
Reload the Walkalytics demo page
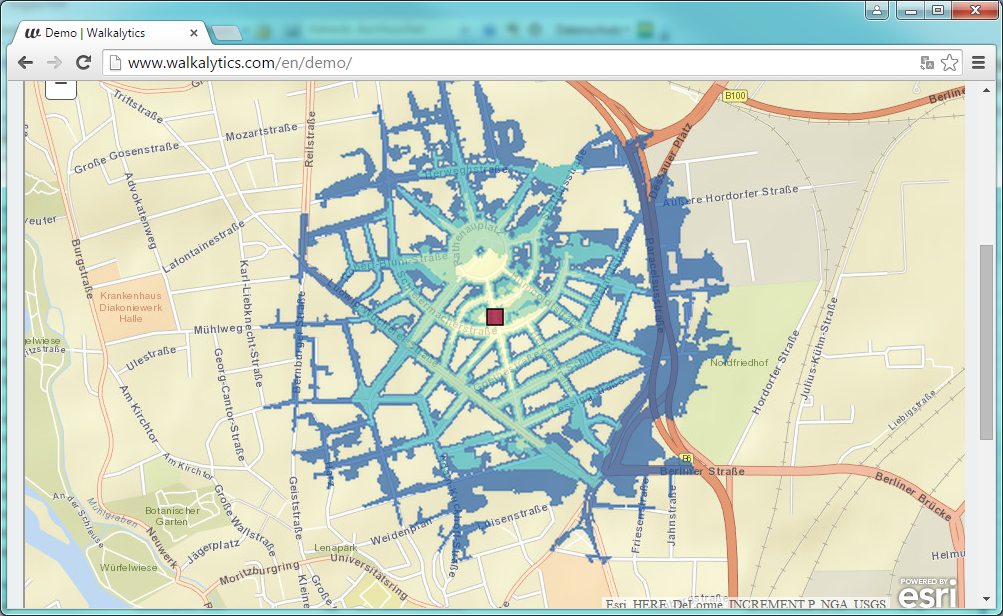pyautogui.click(x=84, y=62)
